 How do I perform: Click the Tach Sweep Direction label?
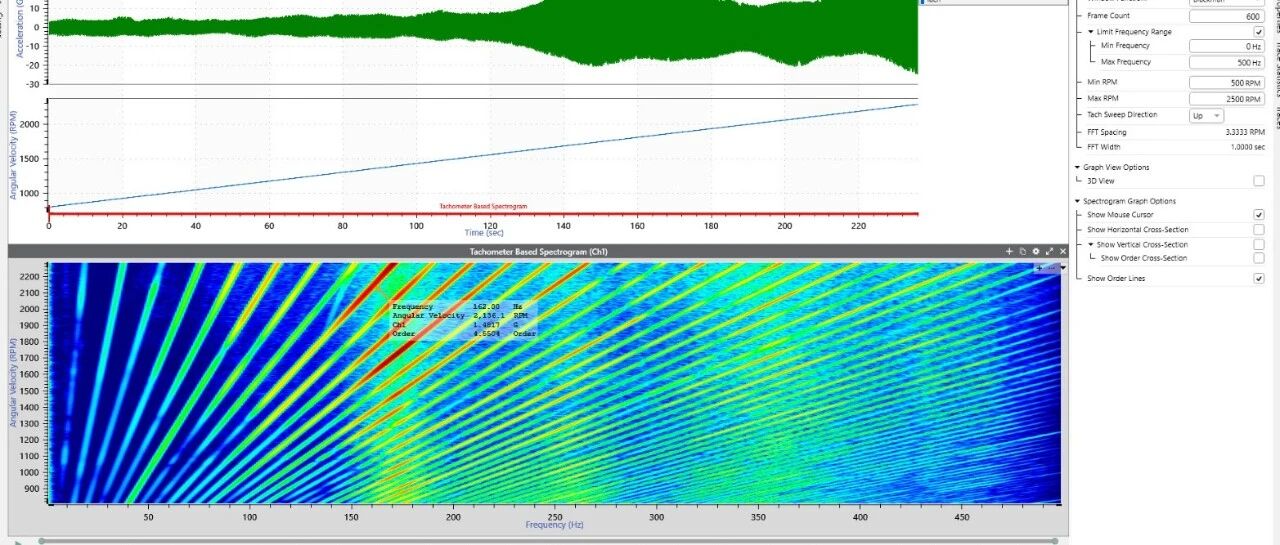click(1121, 115)
